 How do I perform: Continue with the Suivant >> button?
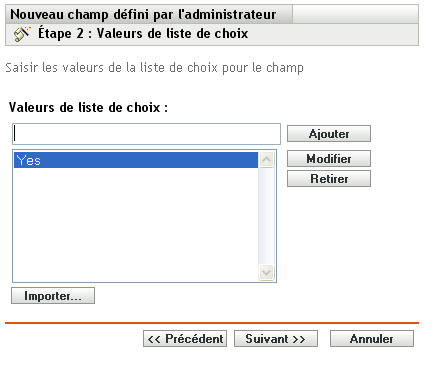(276, 339)
